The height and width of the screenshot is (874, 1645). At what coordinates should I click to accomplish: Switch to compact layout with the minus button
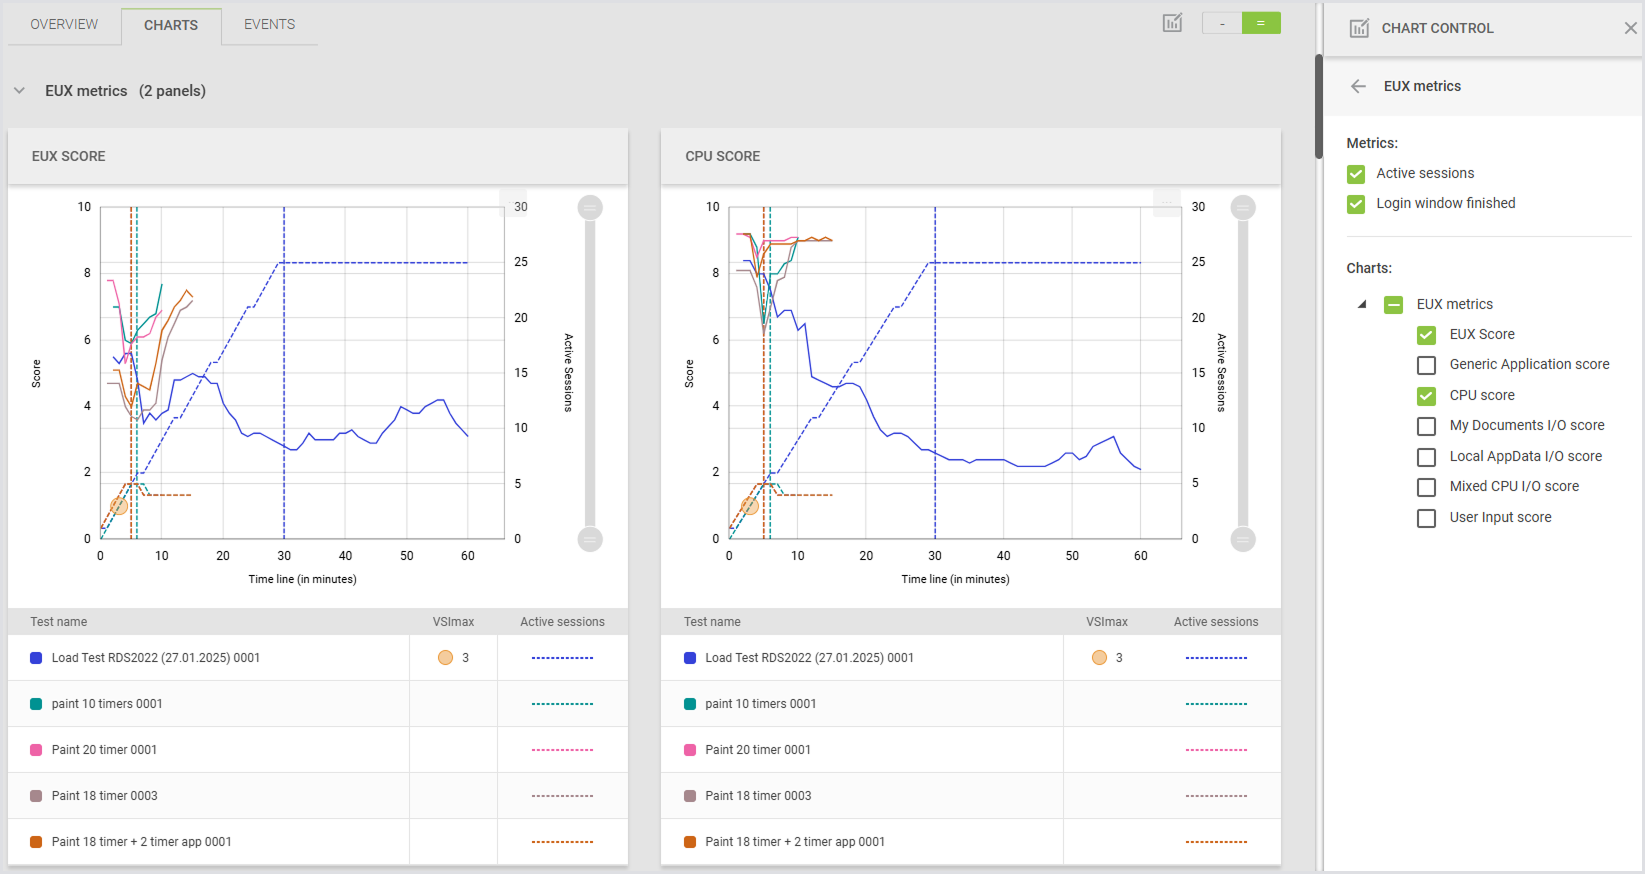pyautogui.click(x=1222, y=23)
